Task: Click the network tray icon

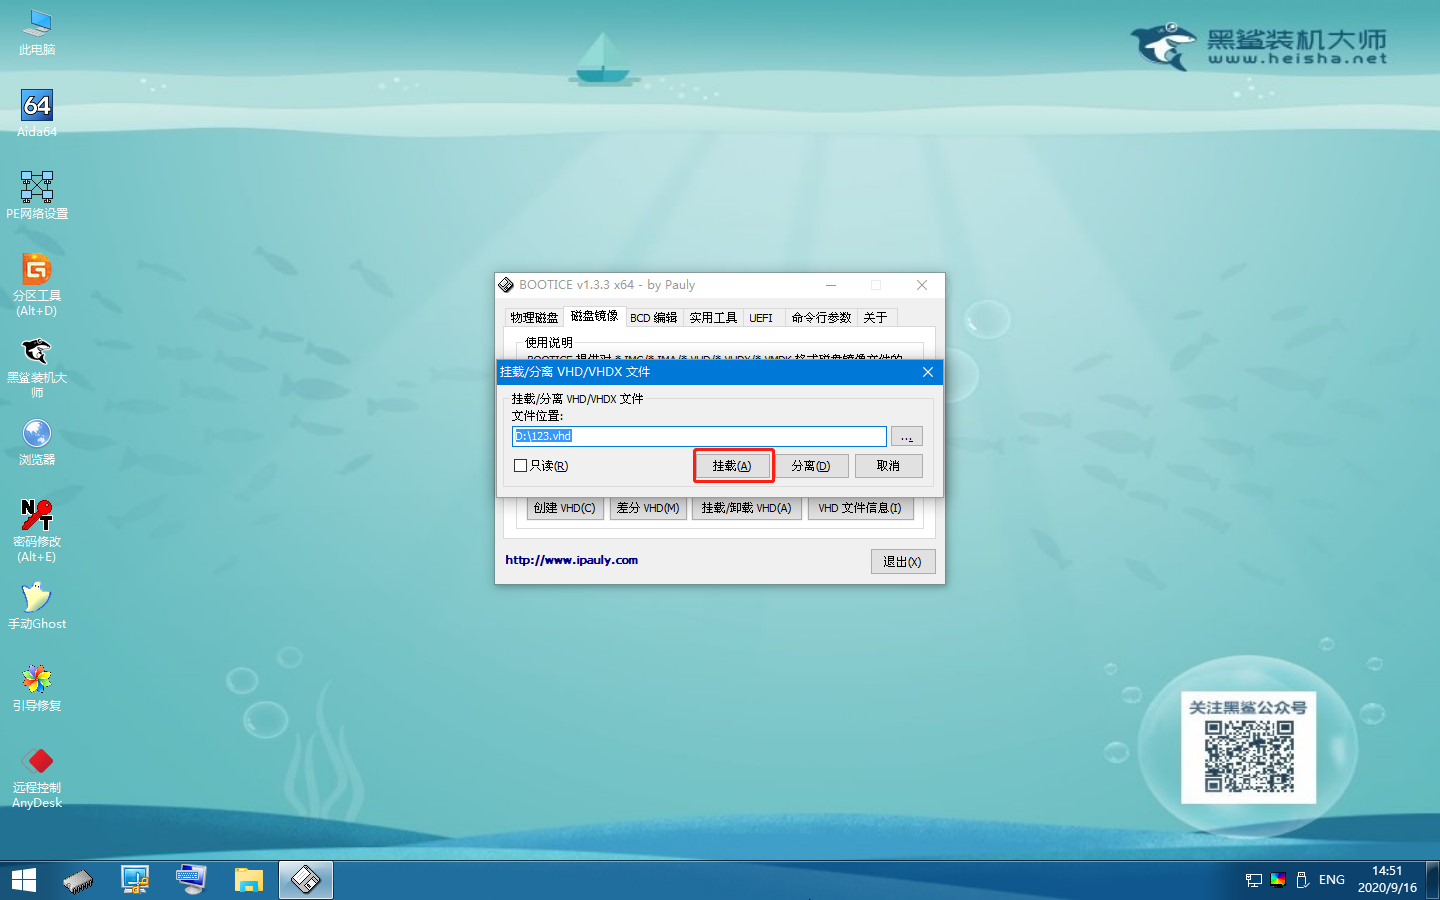Action: click(1254, 880)
